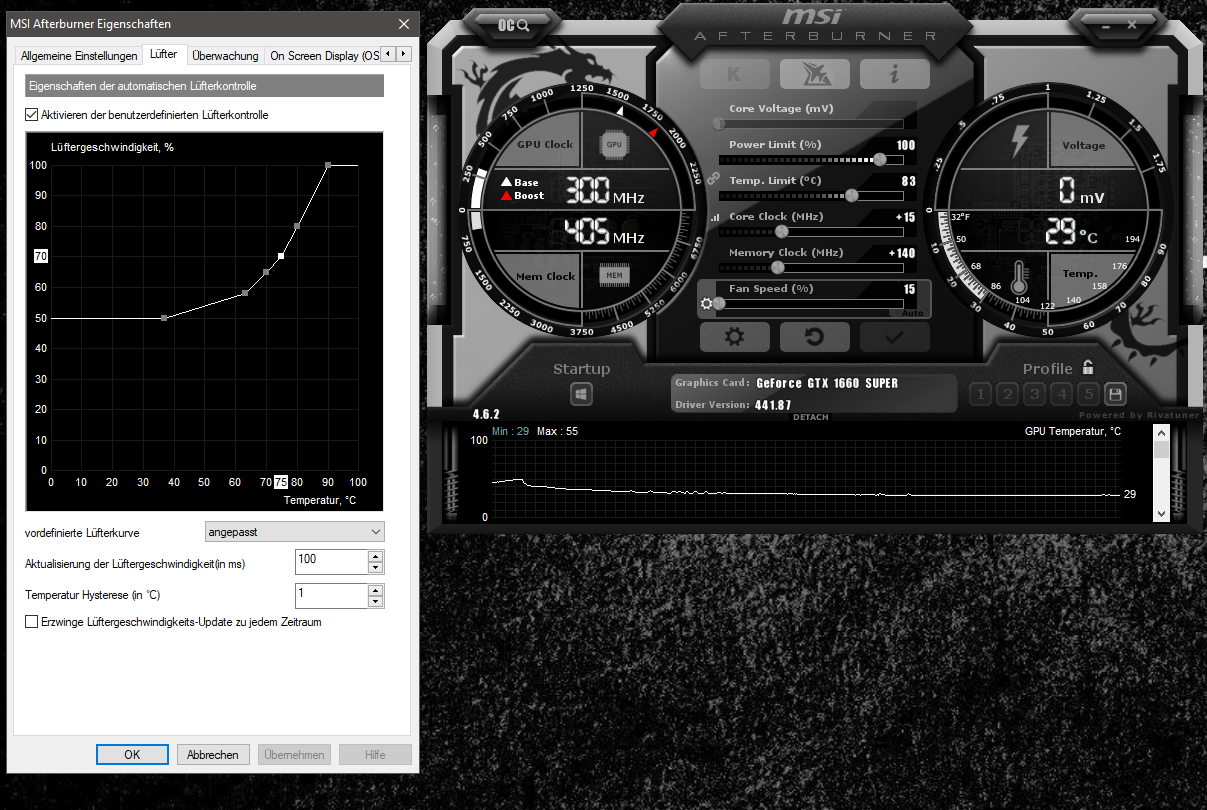Click the Aktualisierung interval input field

point(331,562)
